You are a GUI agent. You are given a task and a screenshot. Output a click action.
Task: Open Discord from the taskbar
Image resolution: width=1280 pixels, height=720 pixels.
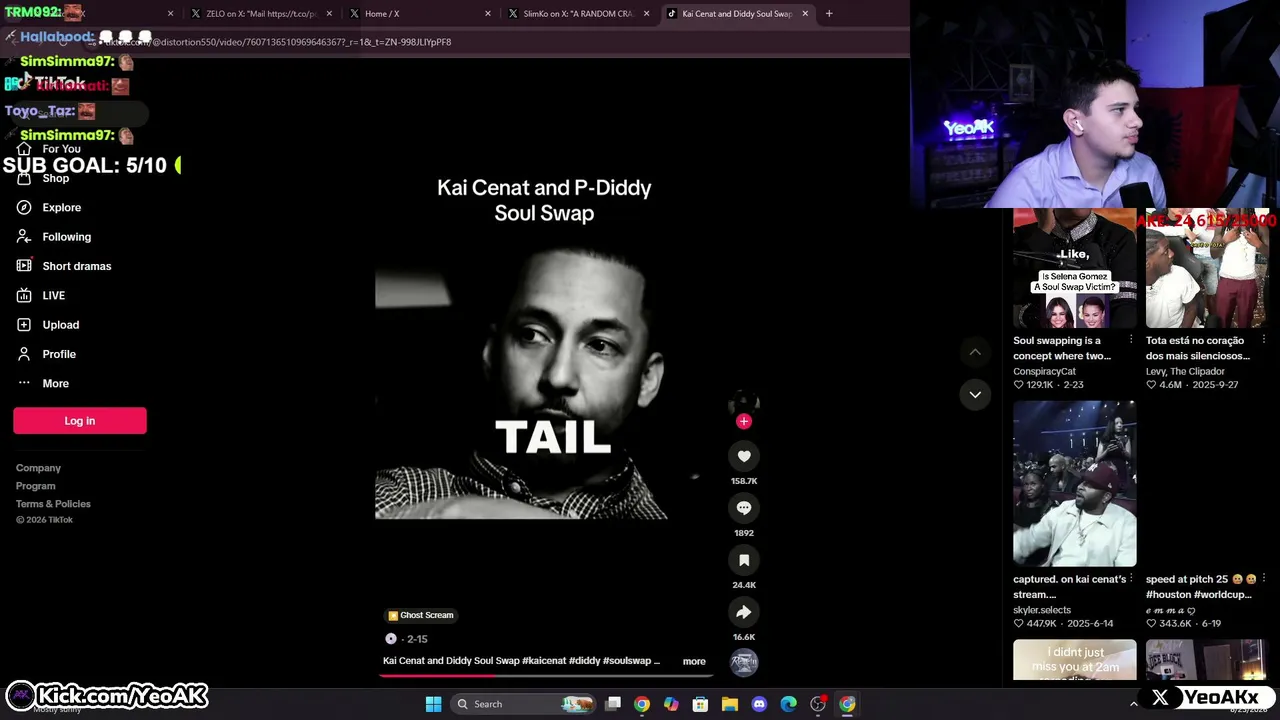click(759, 704)
